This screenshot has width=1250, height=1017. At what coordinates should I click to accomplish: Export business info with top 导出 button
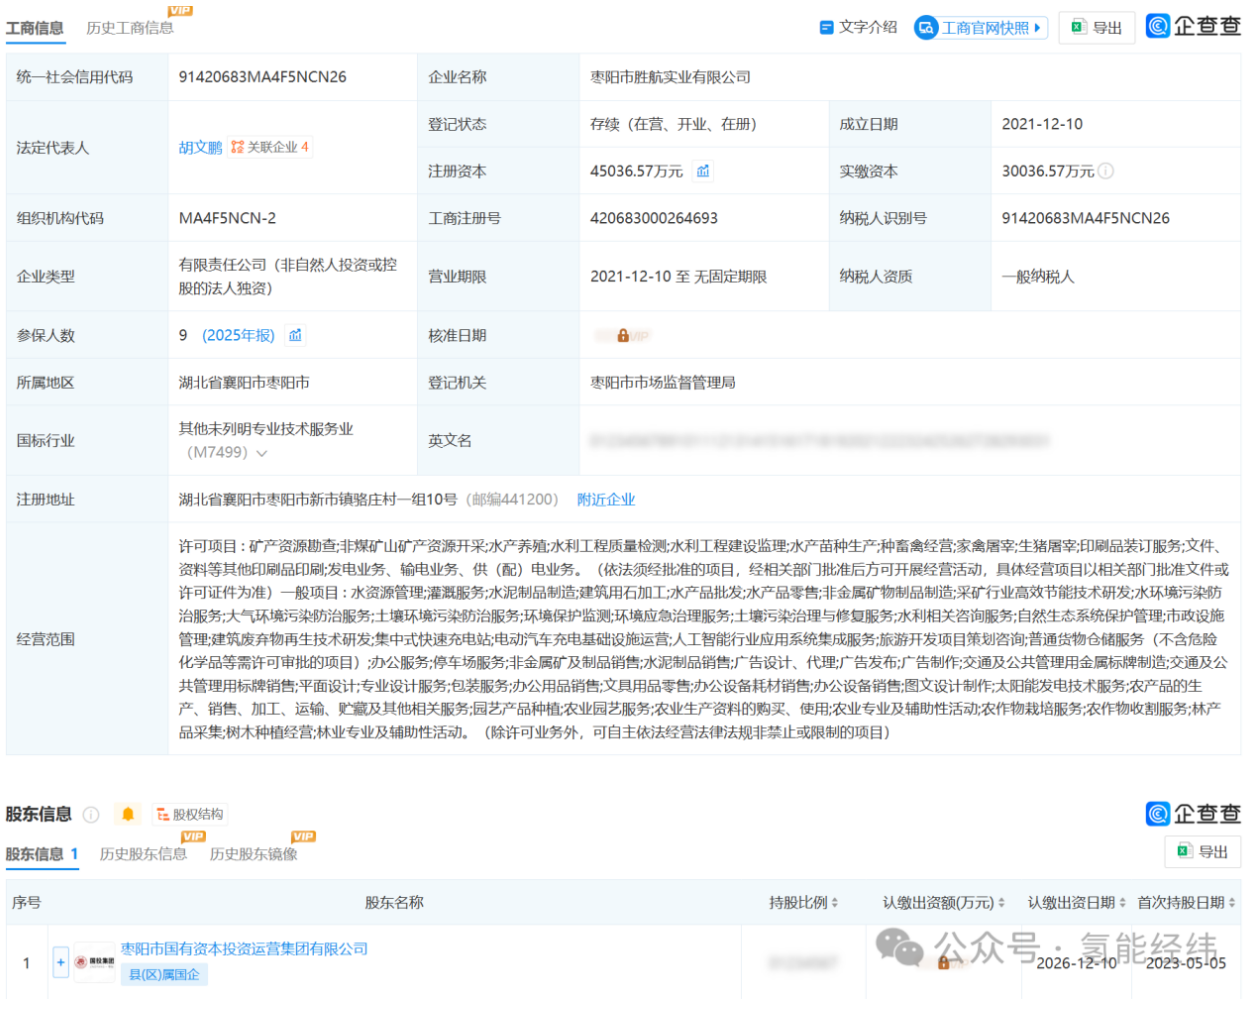point(1097,28)
